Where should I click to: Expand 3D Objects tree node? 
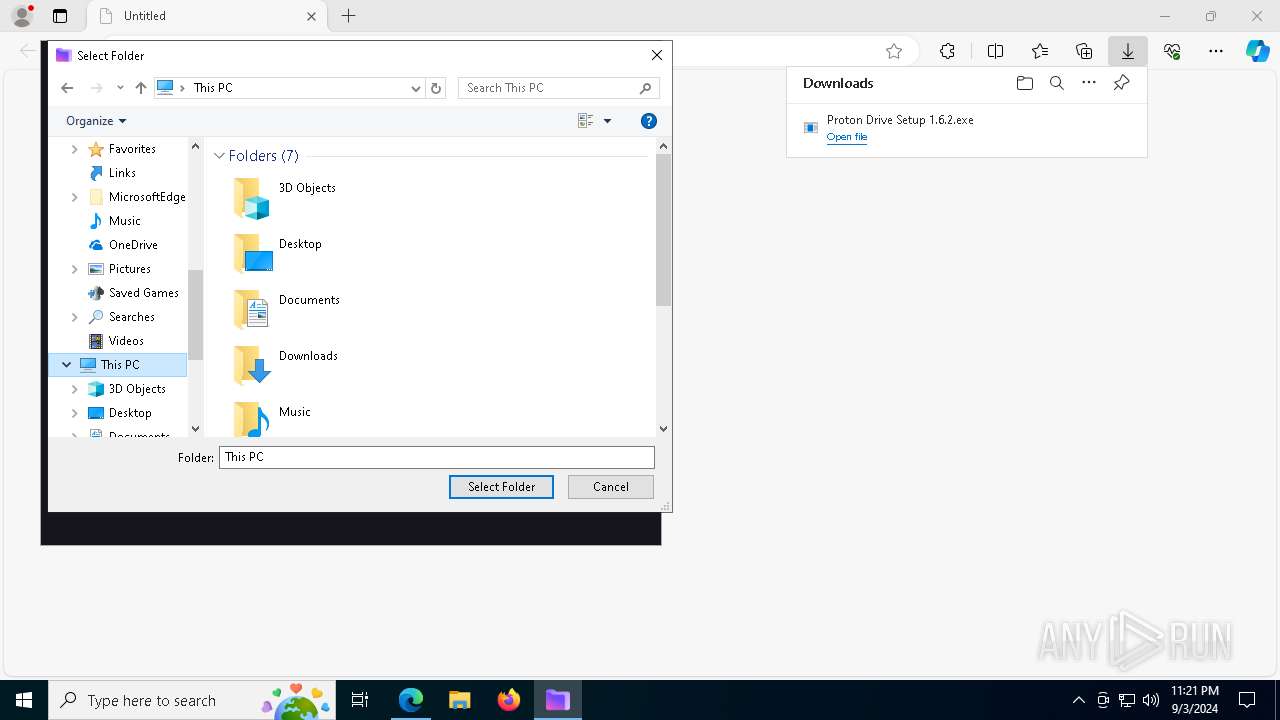pos(74,389)
